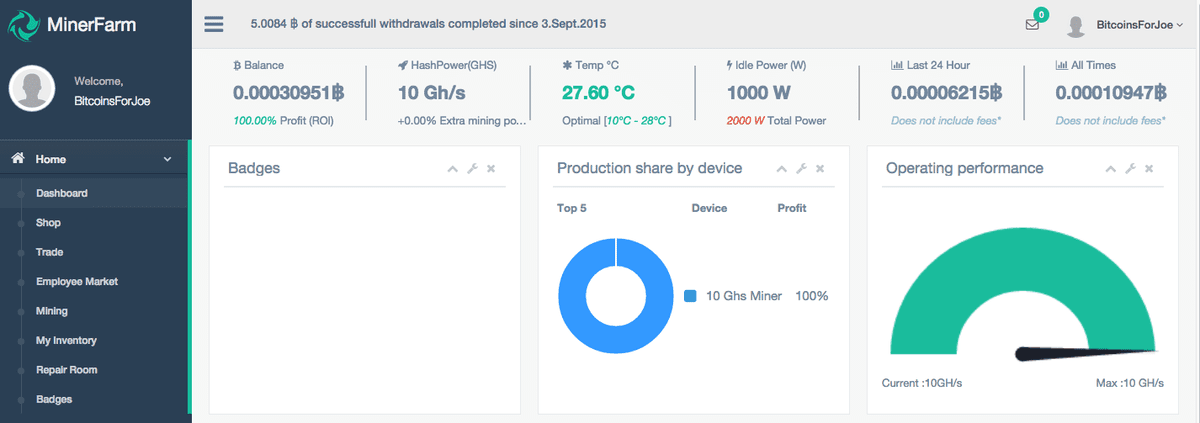
Task: Open the mail notifications envelope icon
Action: [1032, 25]
